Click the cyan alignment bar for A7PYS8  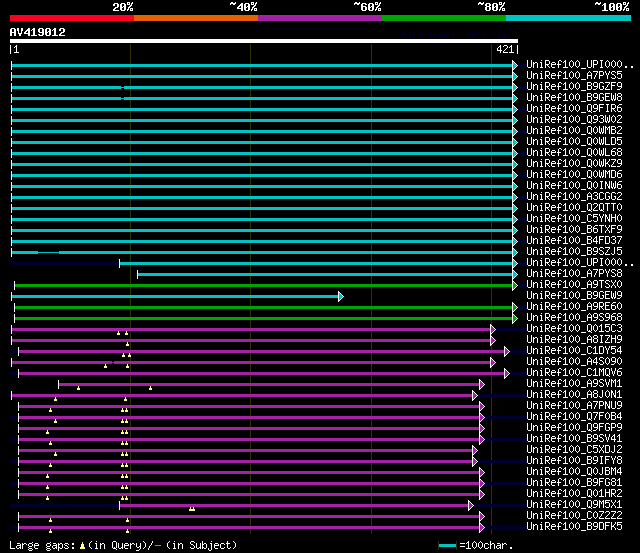click(x=325, y=275)
